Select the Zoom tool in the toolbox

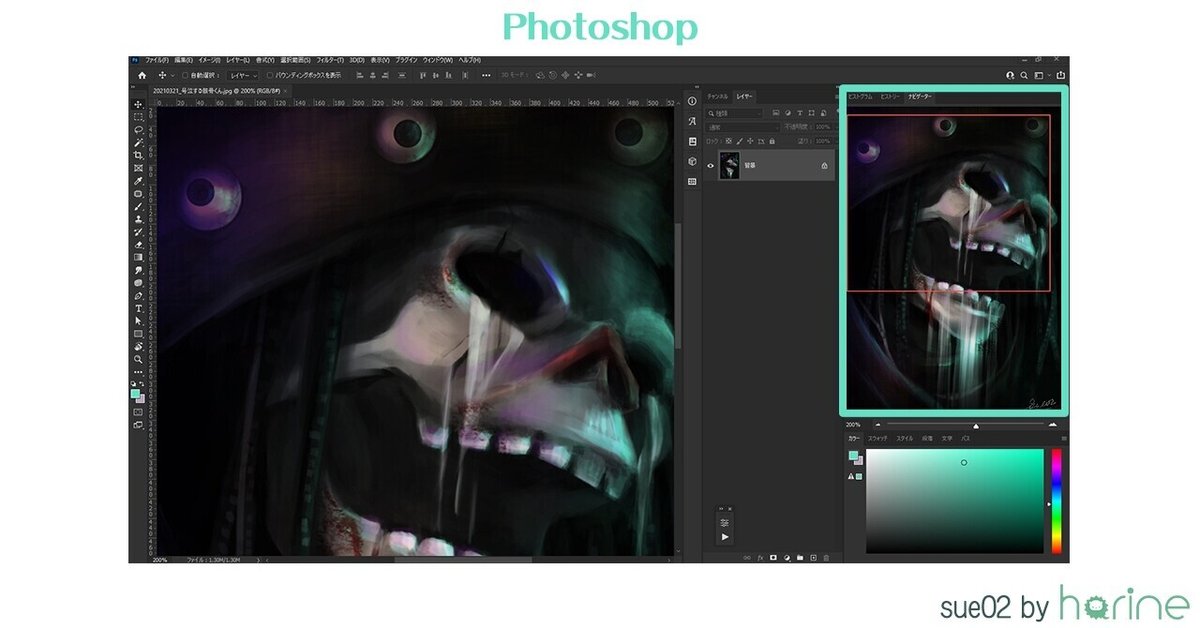click(x=138, y=359)
